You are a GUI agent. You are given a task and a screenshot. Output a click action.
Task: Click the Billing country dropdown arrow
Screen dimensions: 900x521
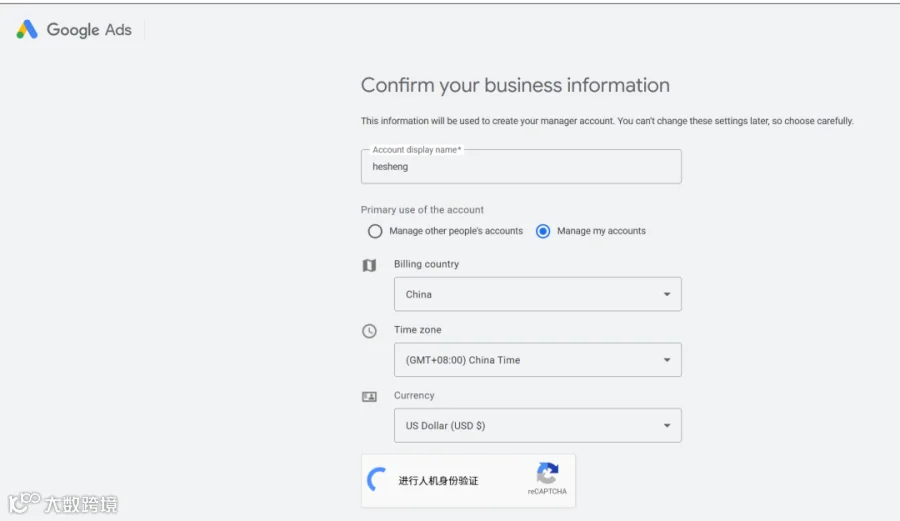tap(667, 294)
